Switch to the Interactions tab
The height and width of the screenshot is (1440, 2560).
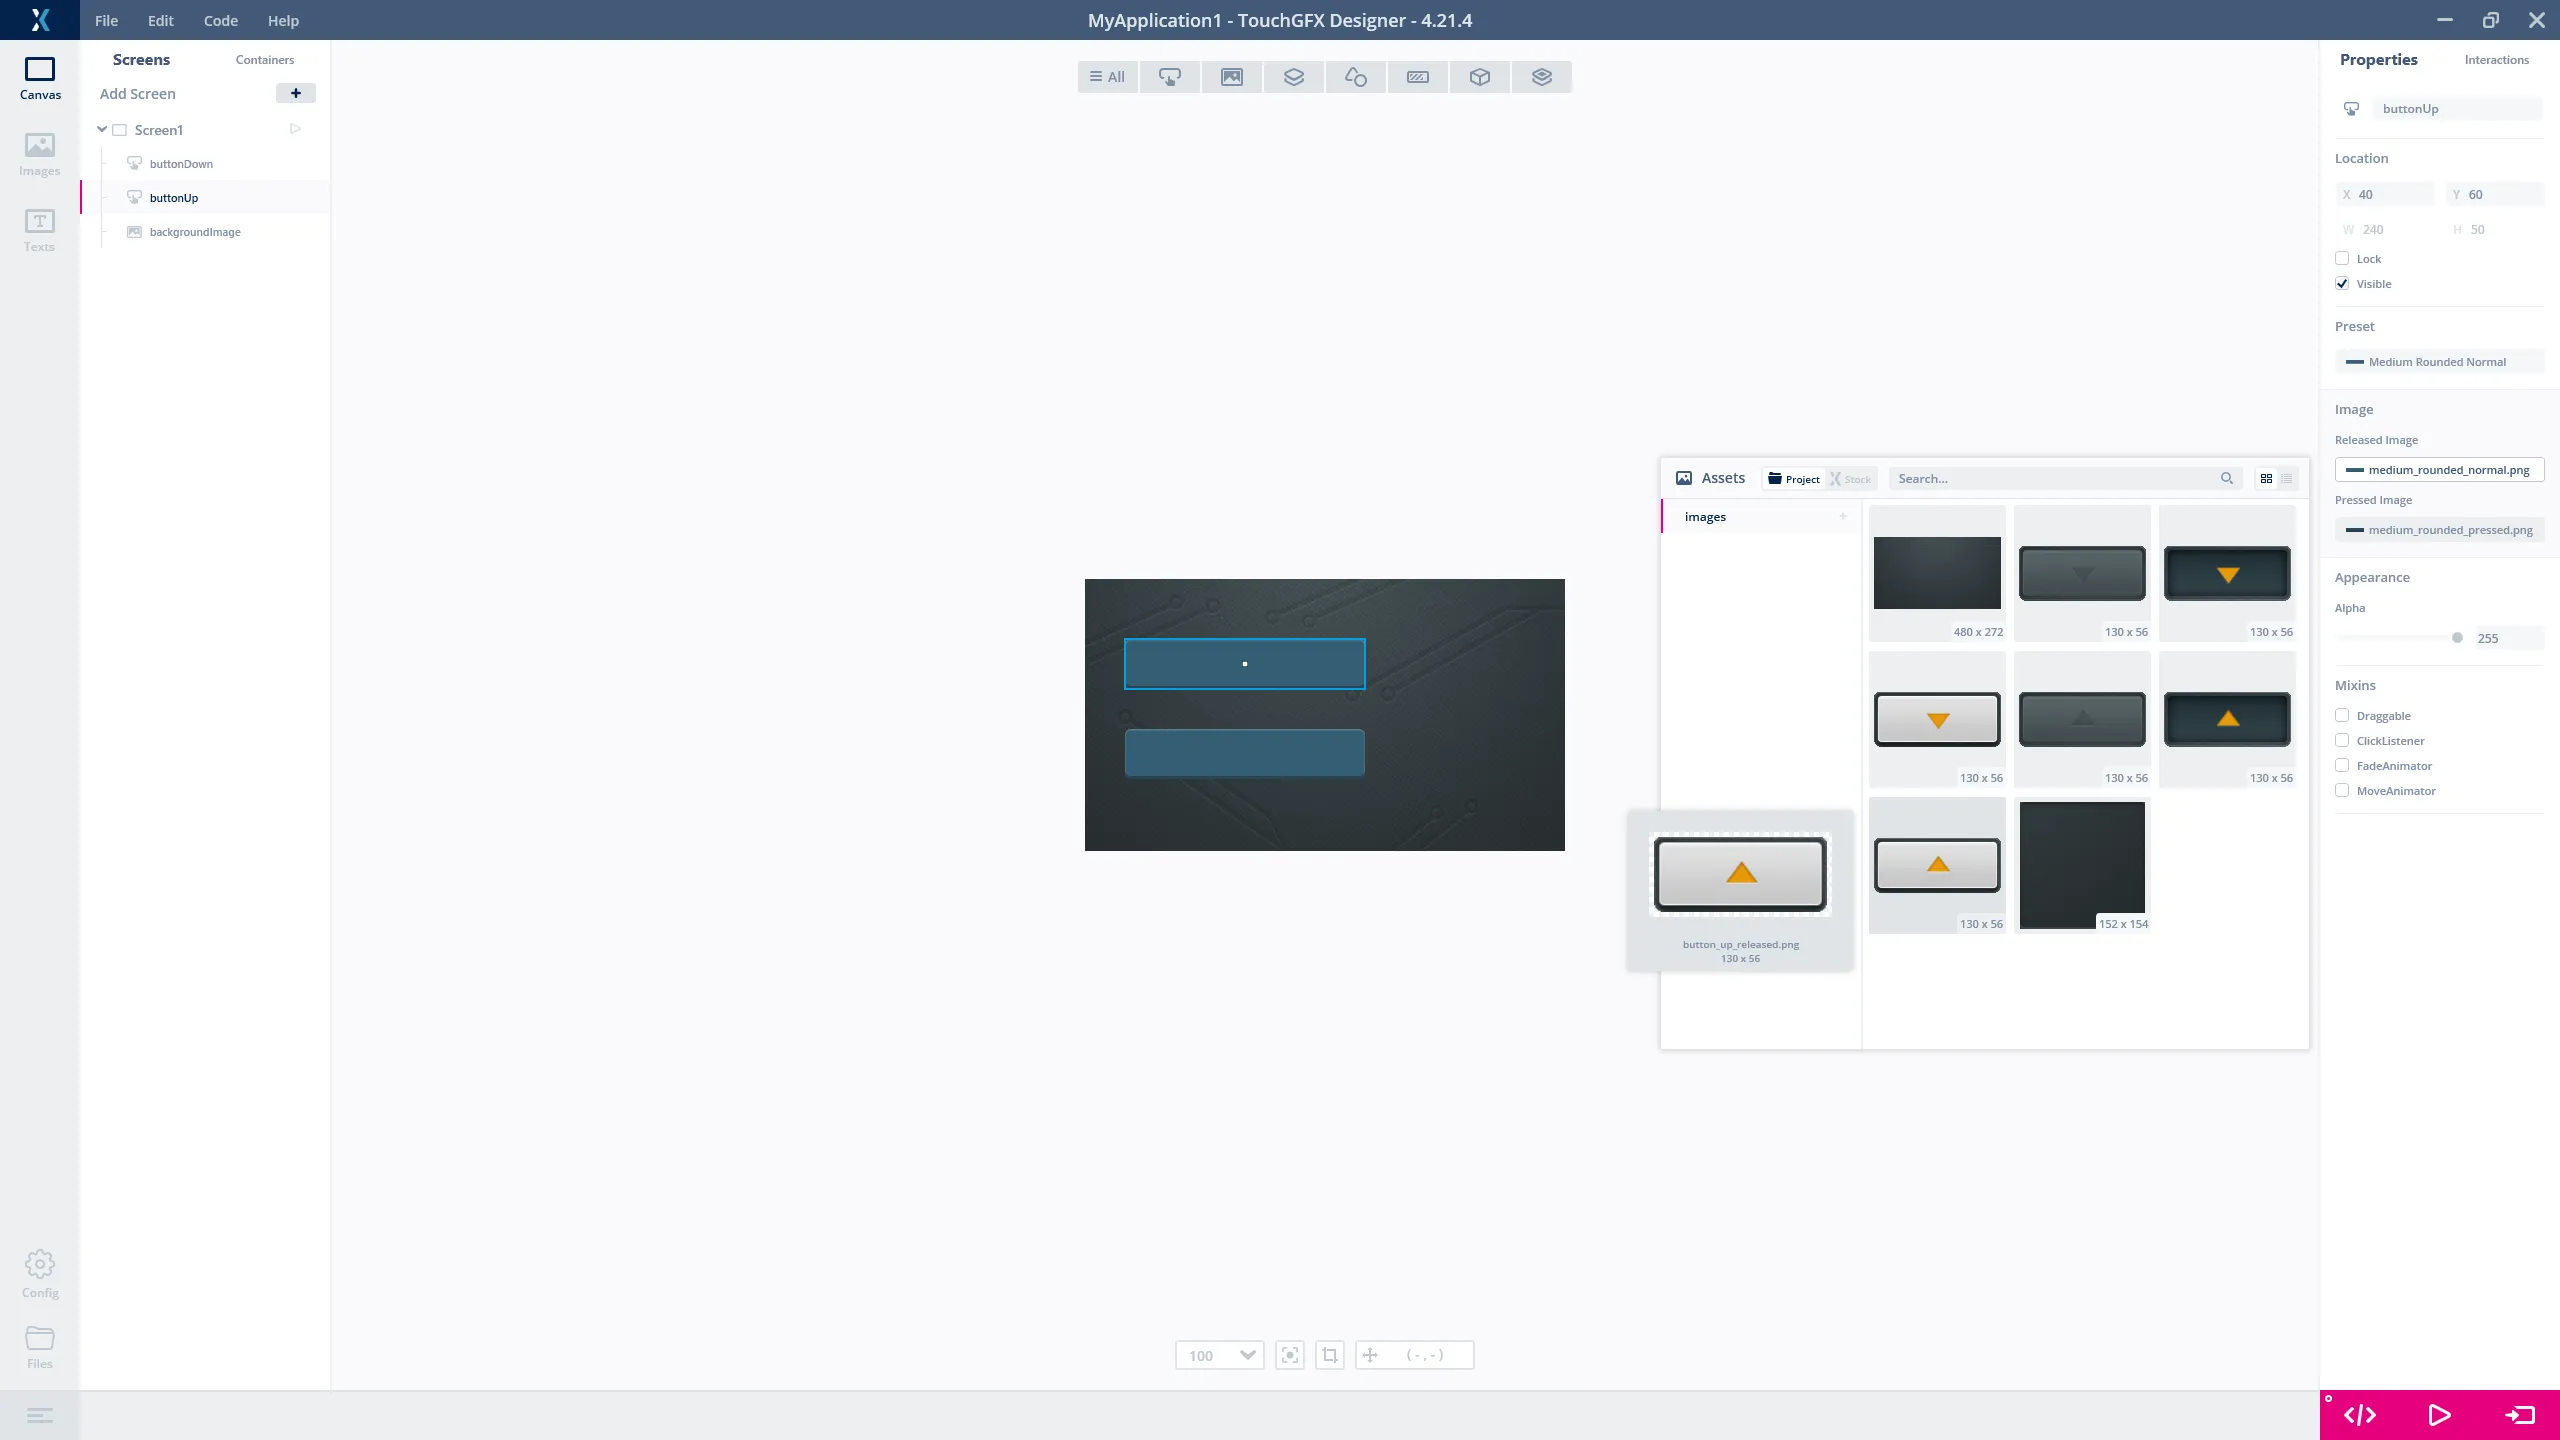2496,60
